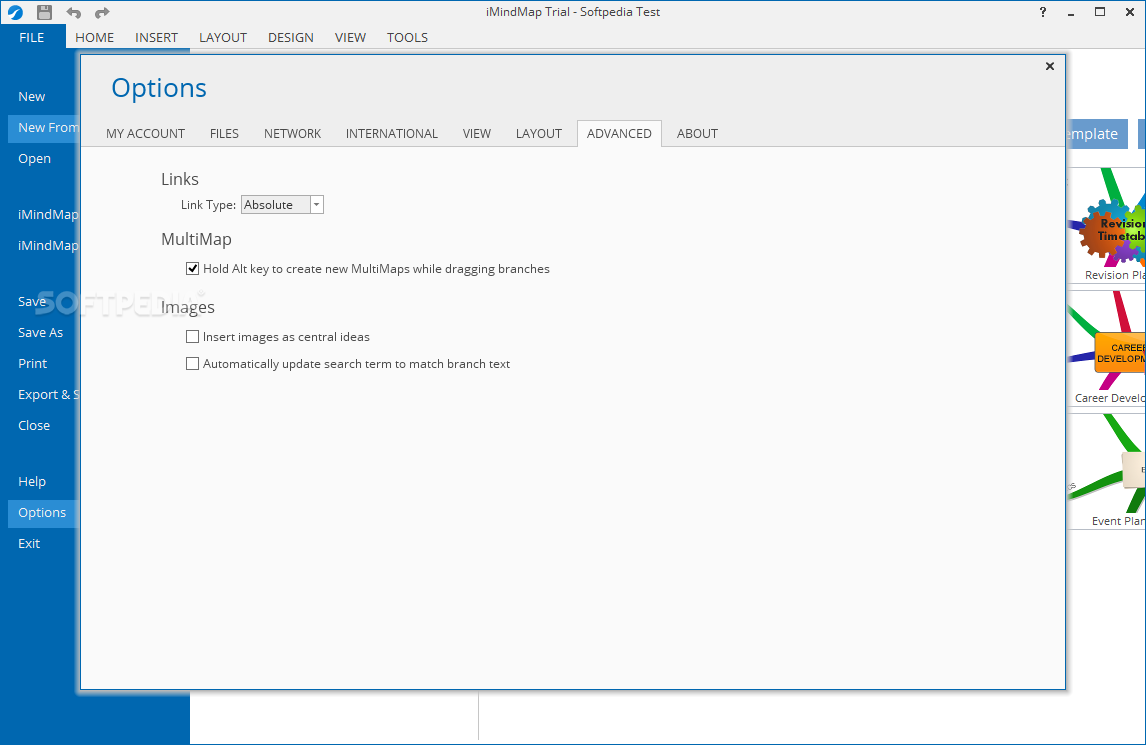1146x745 pixels.
Task: Select the ADVANCED tab
Action: point(619,134)
